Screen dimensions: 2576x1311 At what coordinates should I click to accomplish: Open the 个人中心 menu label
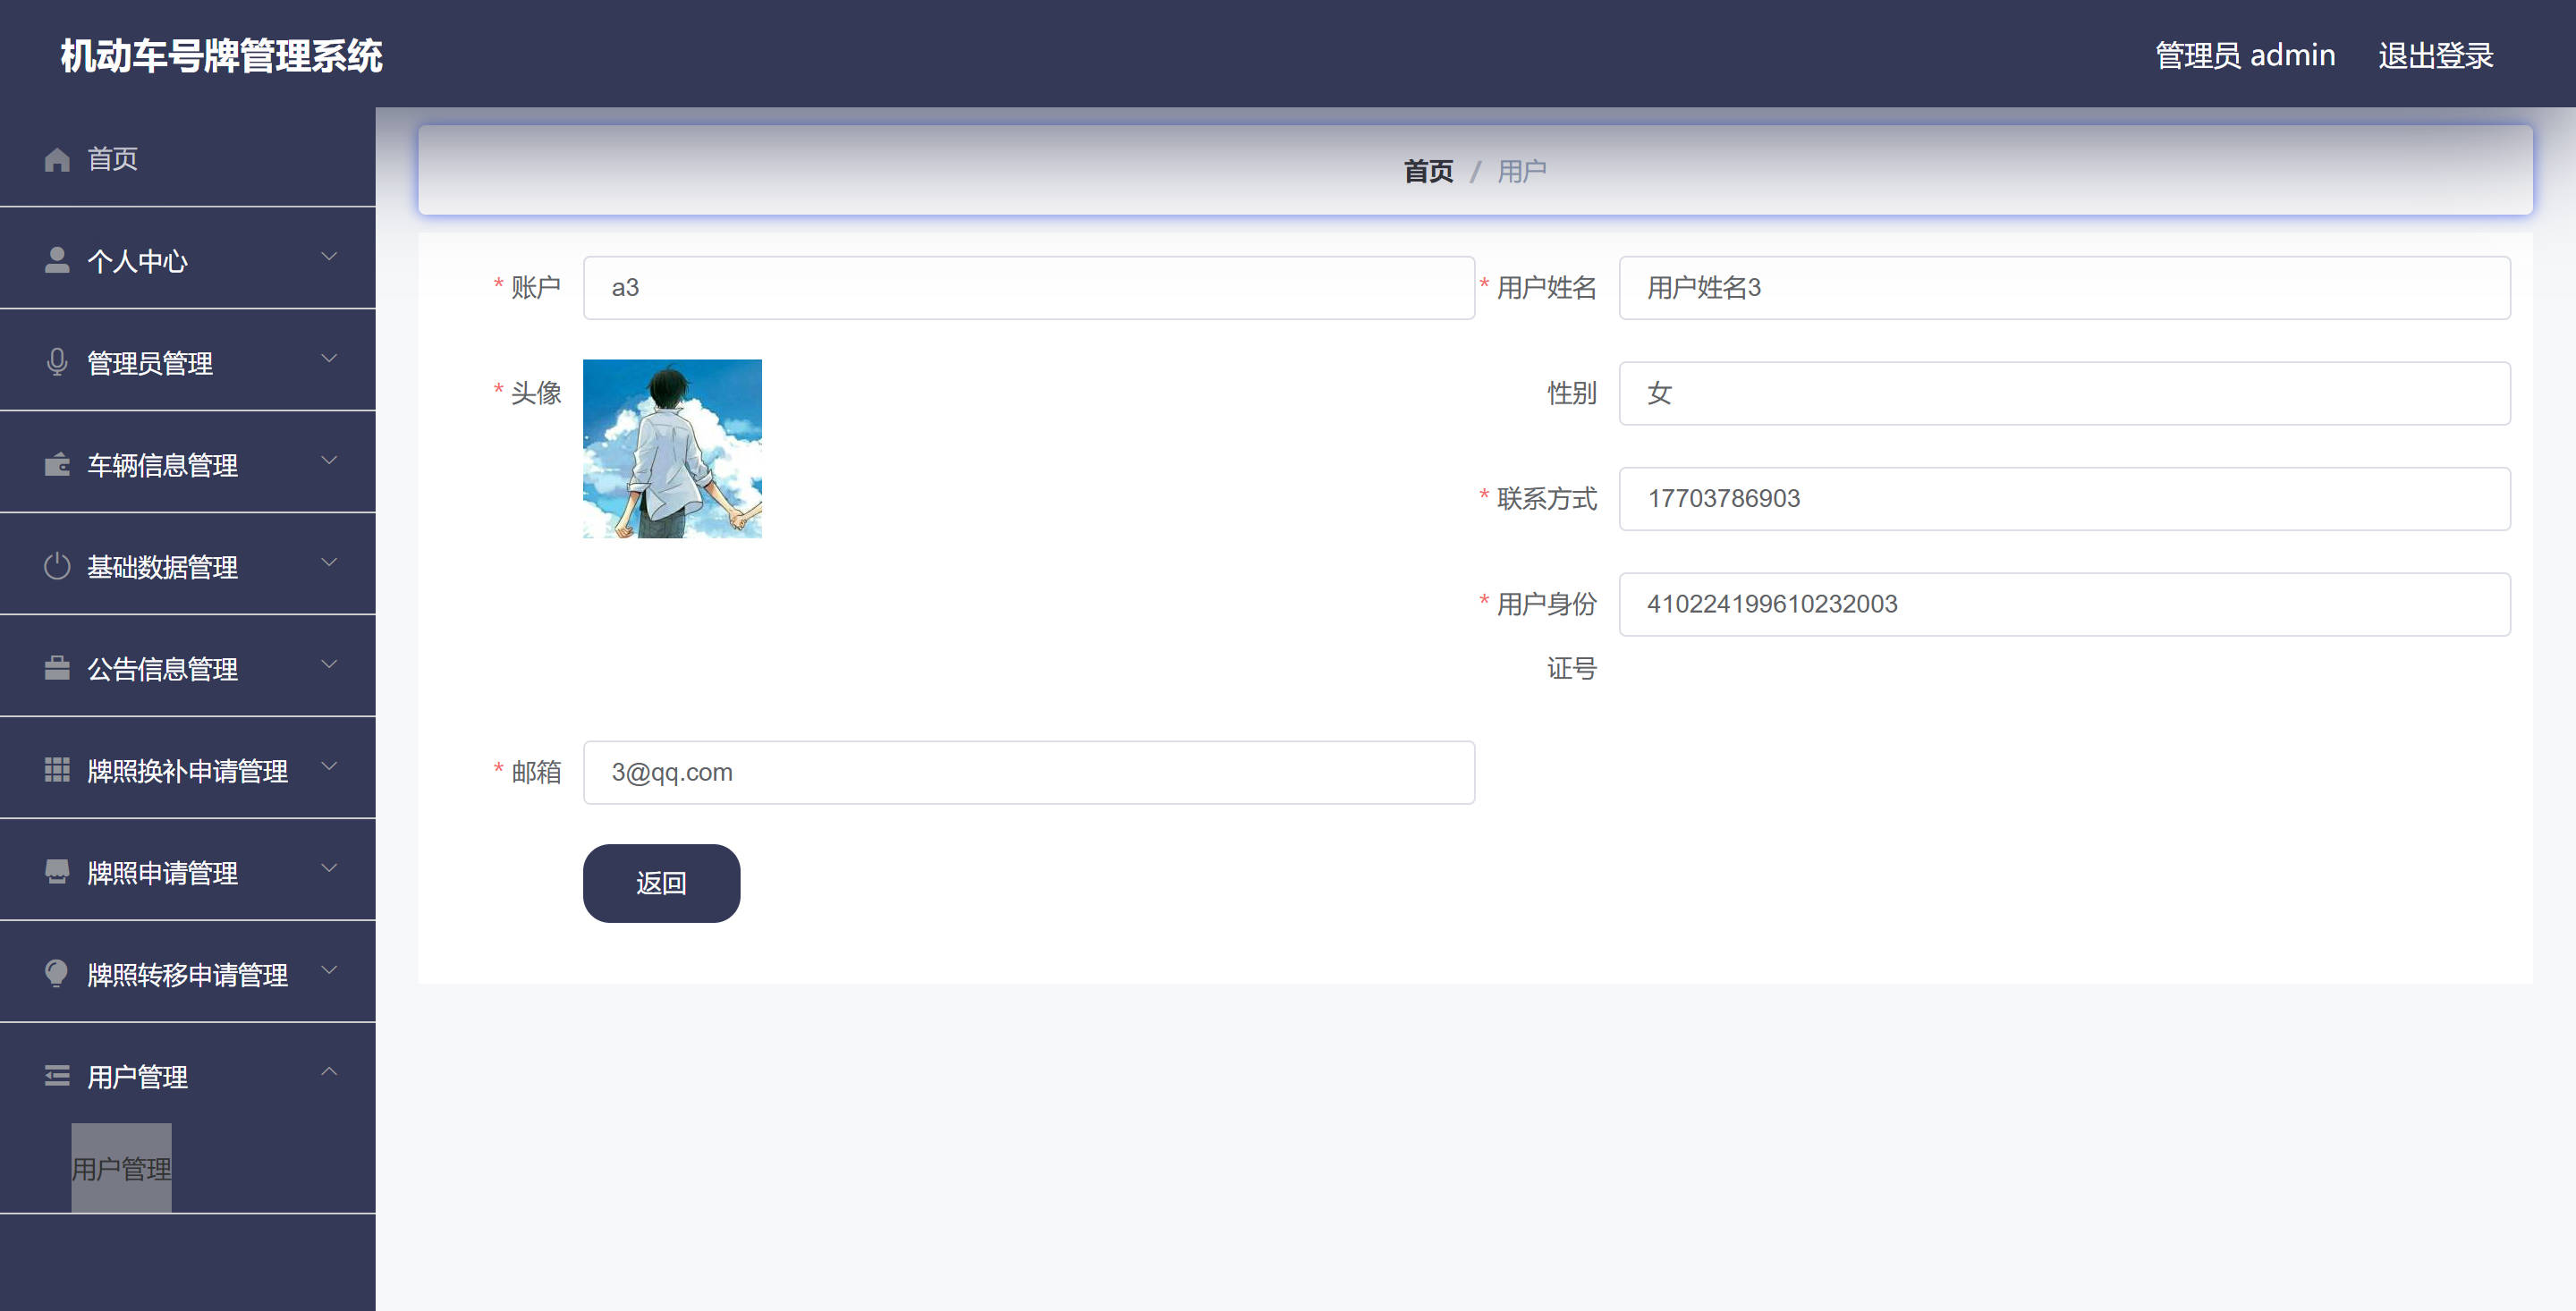pos(137,262)
